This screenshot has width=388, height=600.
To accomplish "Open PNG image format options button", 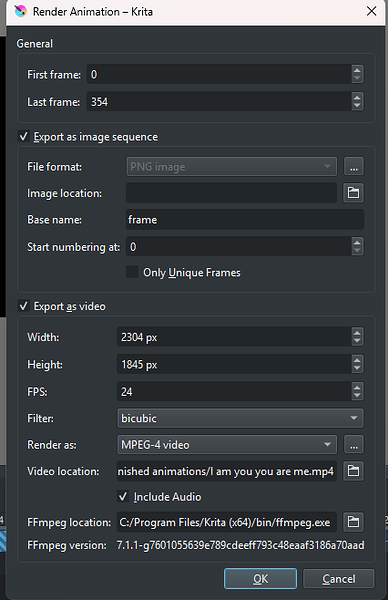I will [x=354, y=166].
